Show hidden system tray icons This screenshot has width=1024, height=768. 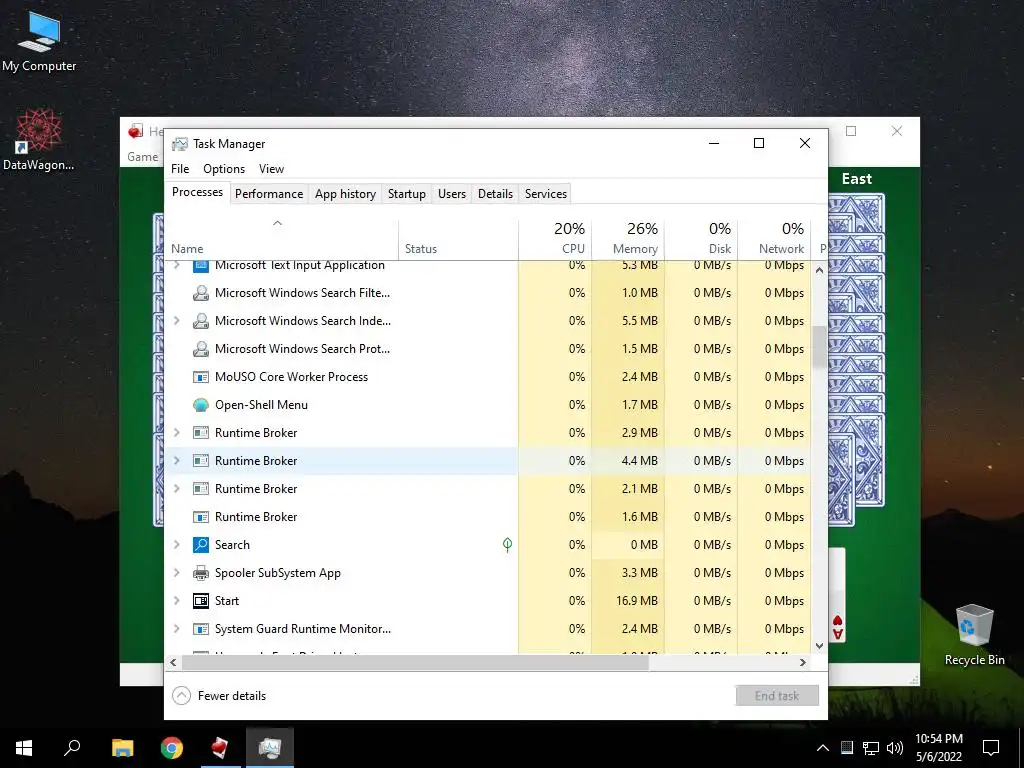point(823,748)
